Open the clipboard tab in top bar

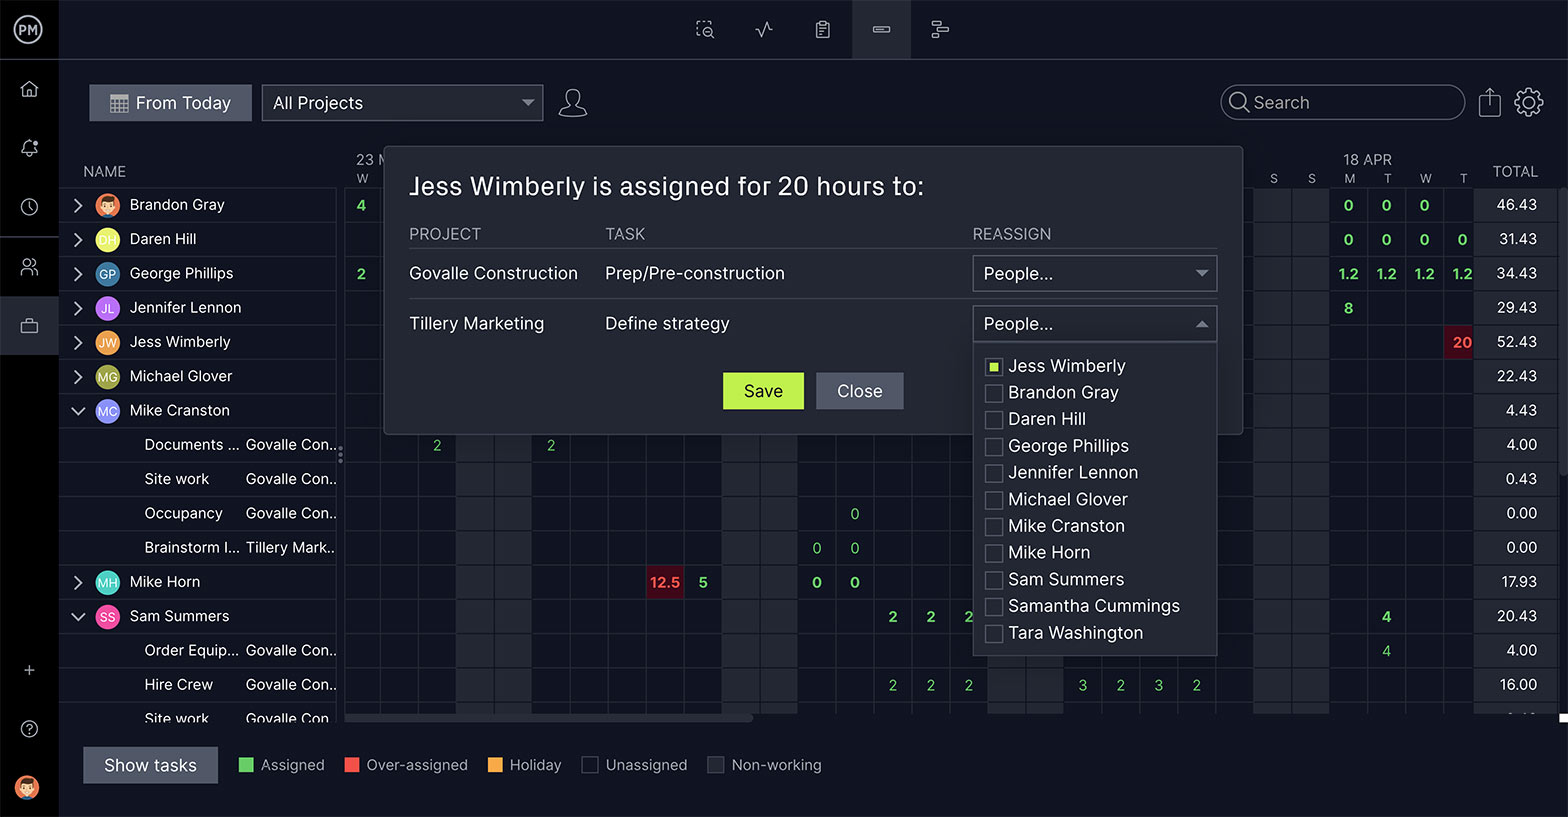coord(822,30)
